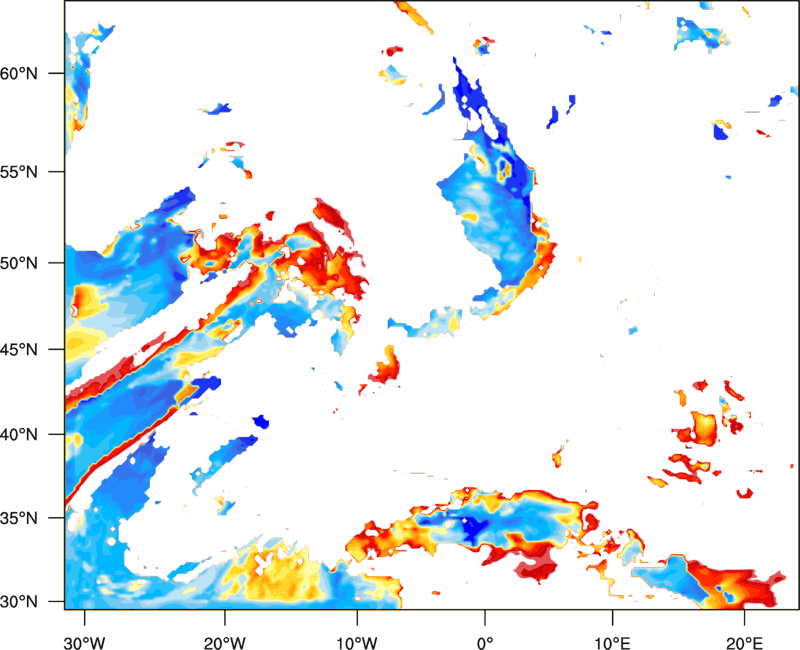The image size is (800, 650).
Task: Click the 10°W longitude label
Action: (x=357, y=643)
